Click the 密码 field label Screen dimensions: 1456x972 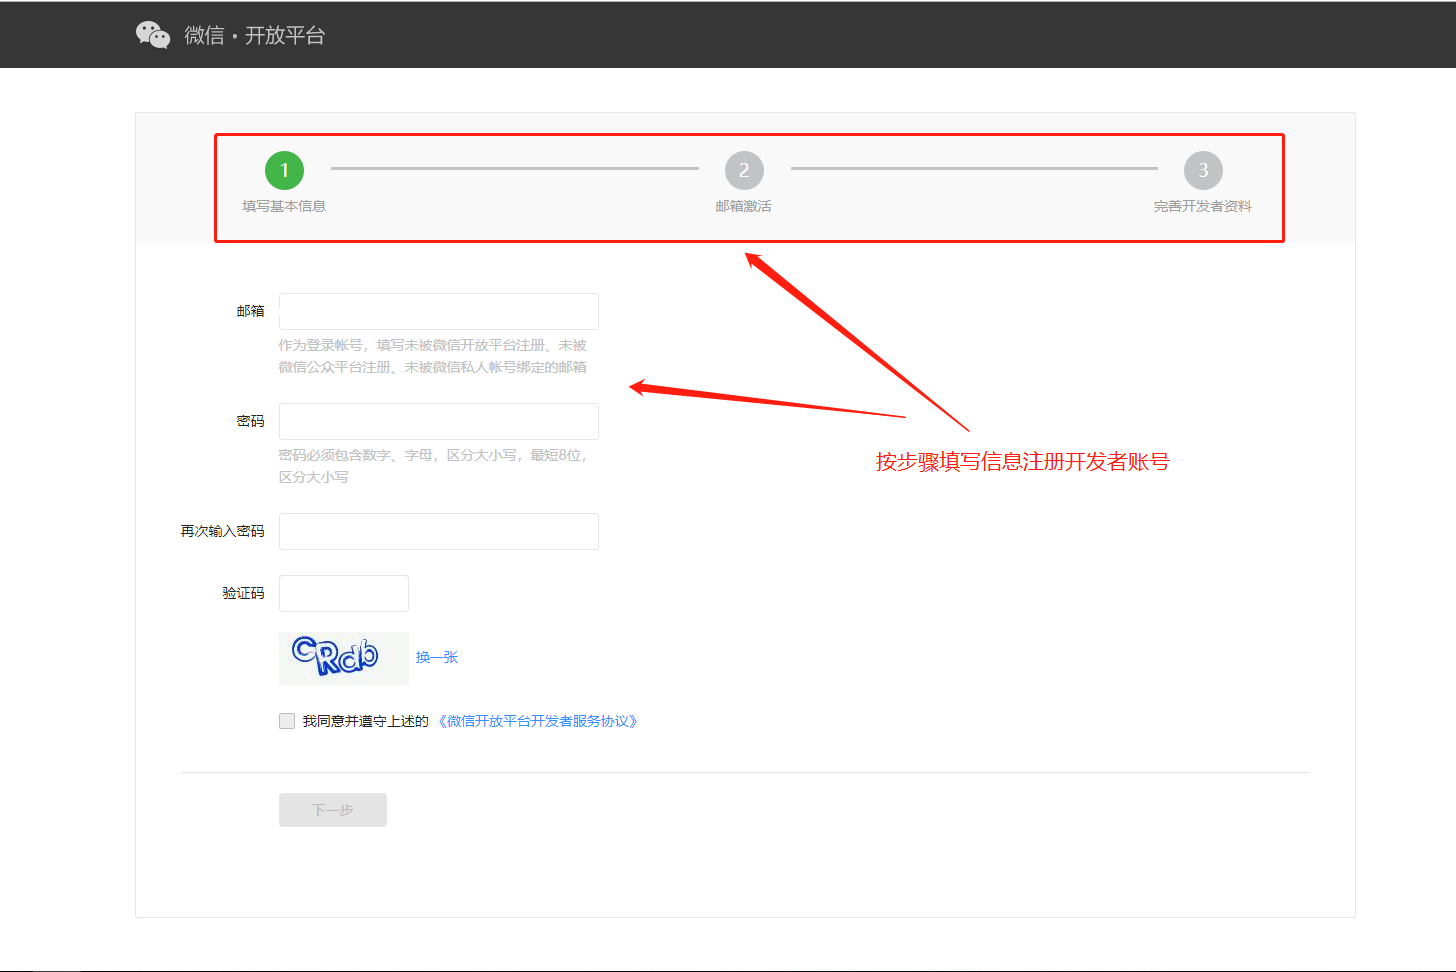click(251, 421)
